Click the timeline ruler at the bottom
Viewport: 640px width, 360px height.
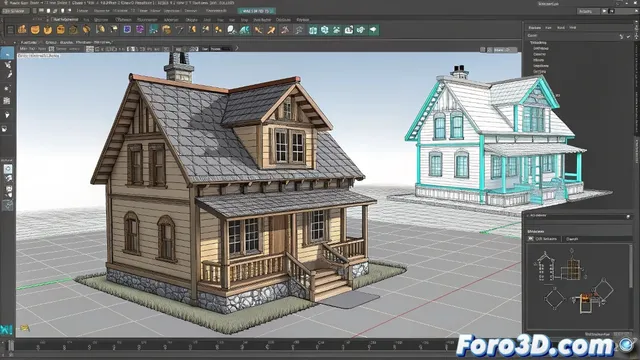(233, 346)
